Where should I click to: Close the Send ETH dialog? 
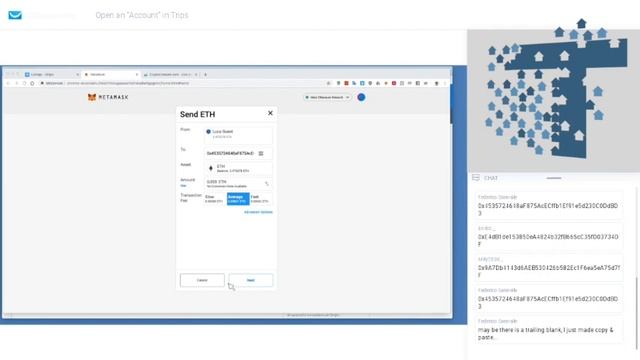tap(270, 113)
